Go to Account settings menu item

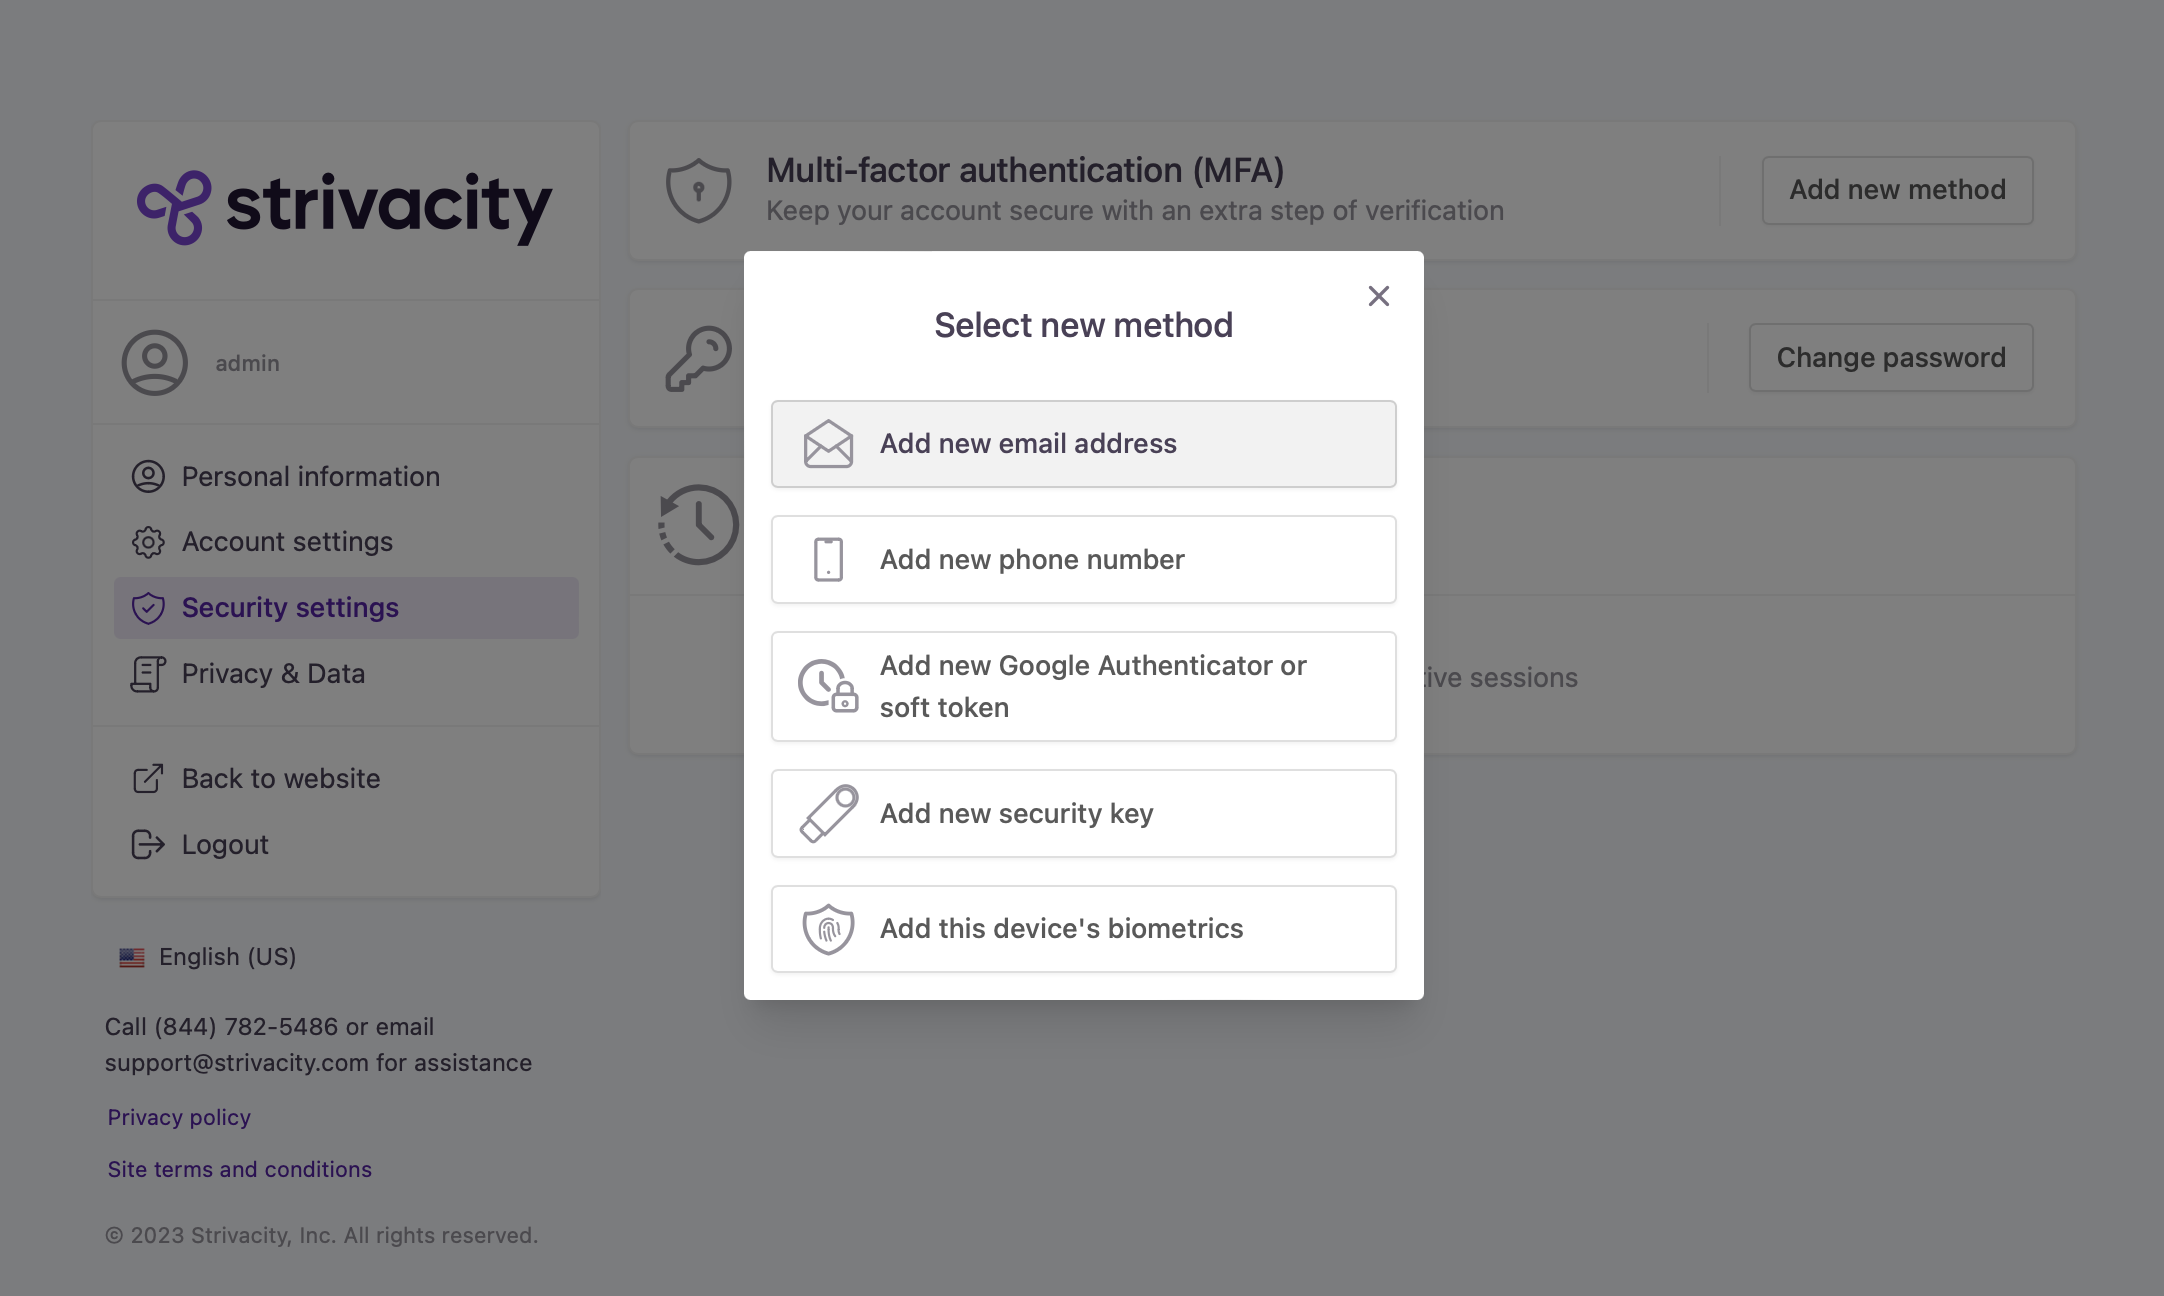click(287, 541)
